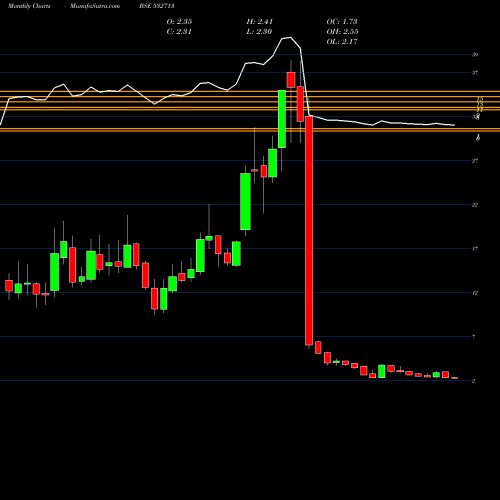Click the 22 price axis label
Screen dimensions: 500x500
[x=475, y=205]
